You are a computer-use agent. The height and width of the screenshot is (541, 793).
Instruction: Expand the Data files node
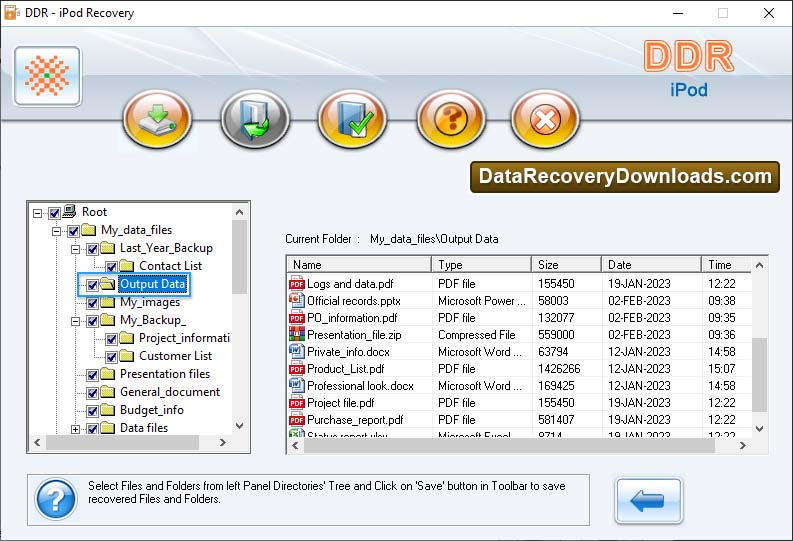coord(75,429)
